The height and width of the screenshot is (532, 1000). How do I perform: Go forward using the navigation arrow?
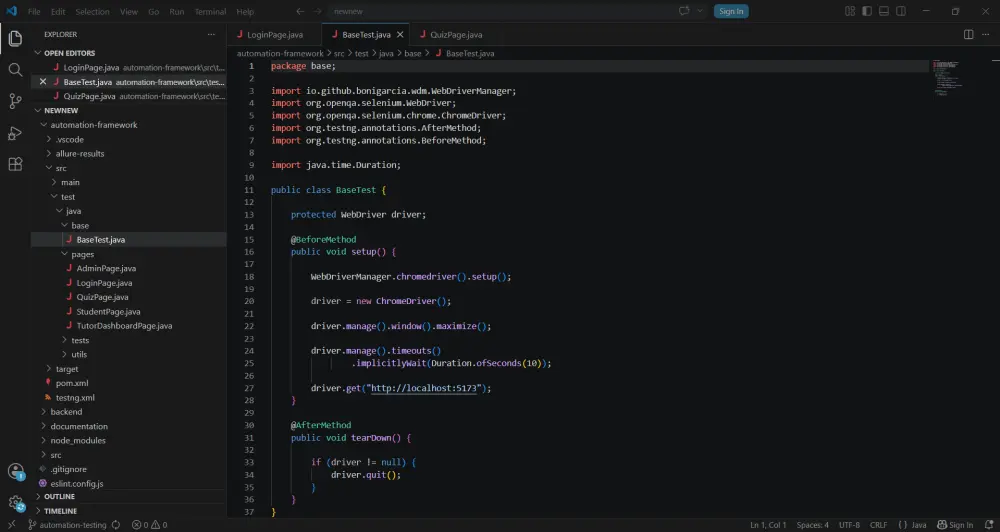pos(318,11)
